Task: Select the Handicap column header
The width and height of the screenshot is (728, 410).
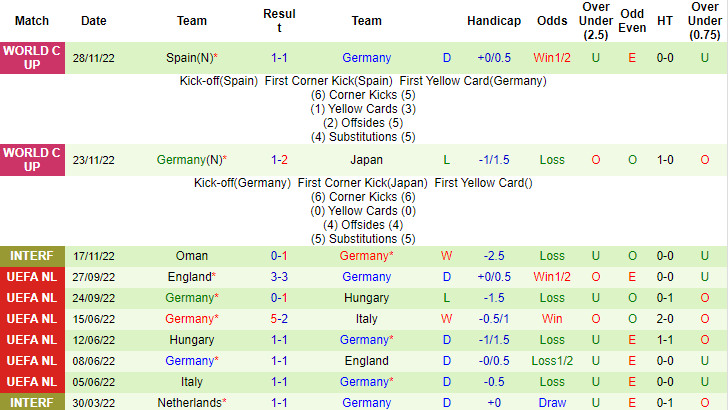Action: tap(494, 20)
